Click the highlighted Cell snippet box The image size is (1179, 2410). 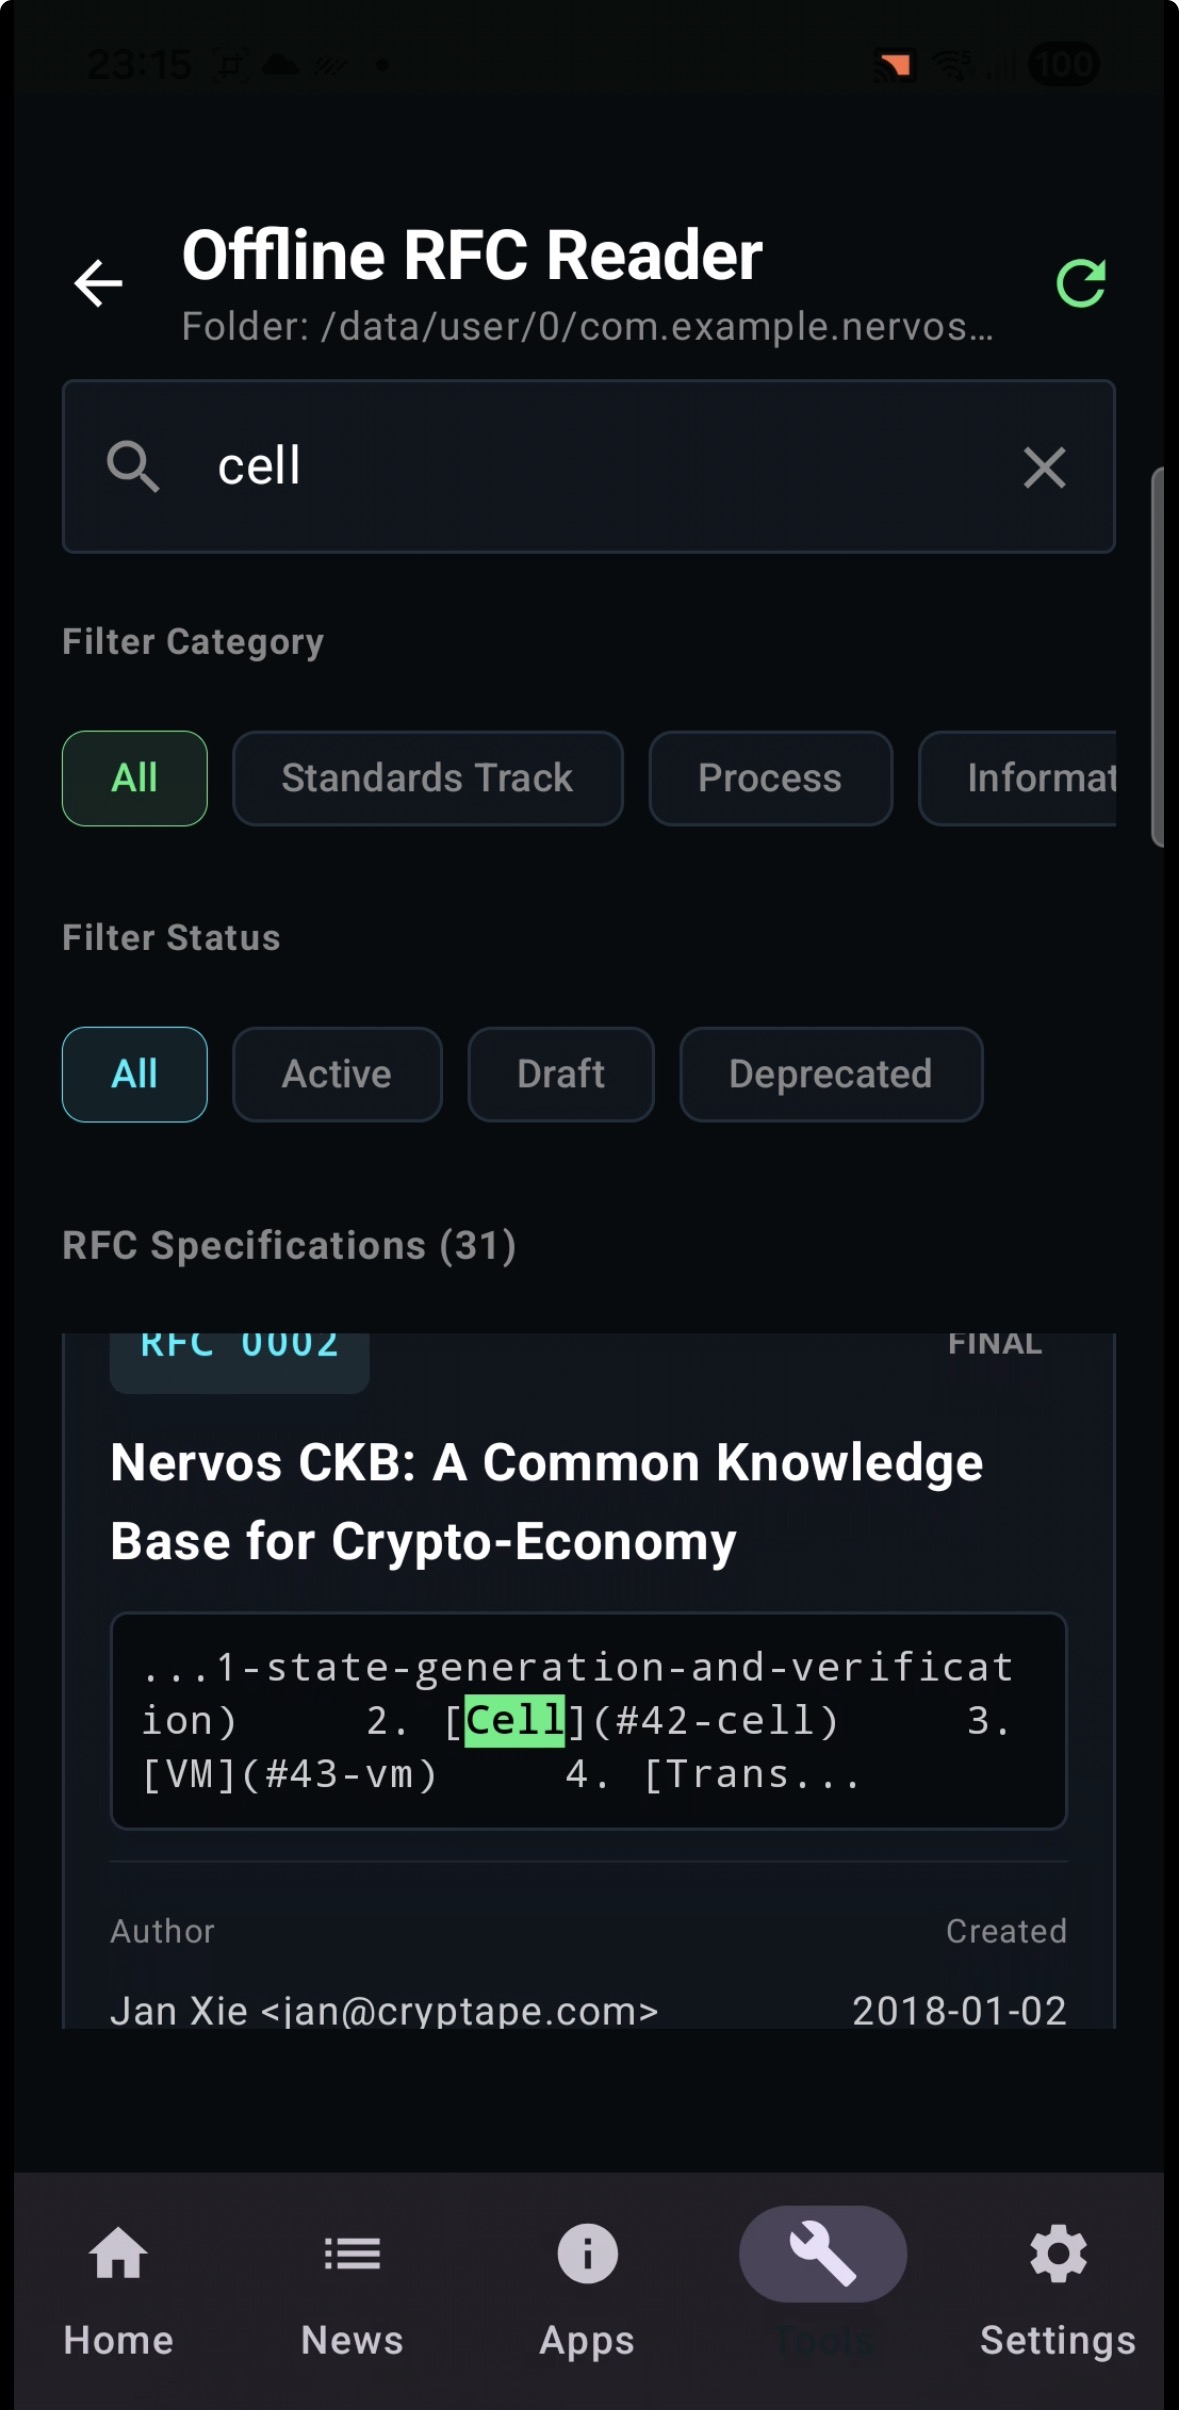588,1720
